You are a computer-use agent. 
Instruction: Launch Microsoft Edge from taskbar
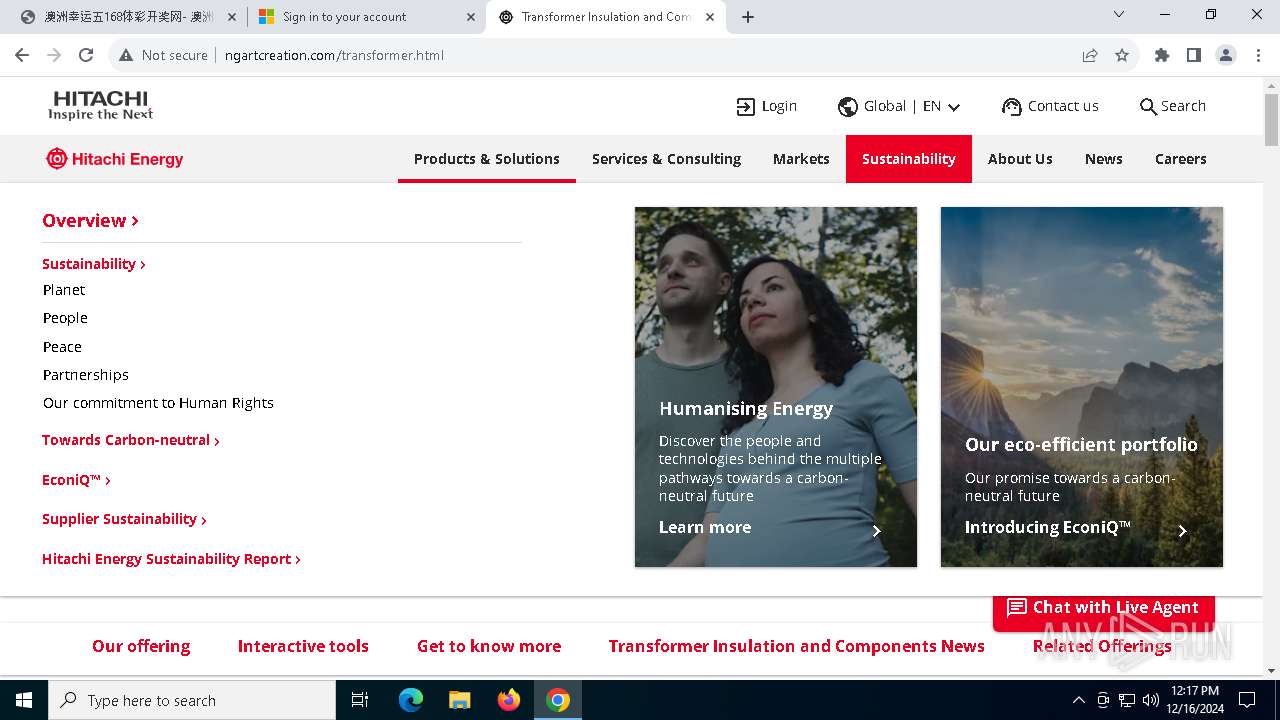[x=411, y=700]
